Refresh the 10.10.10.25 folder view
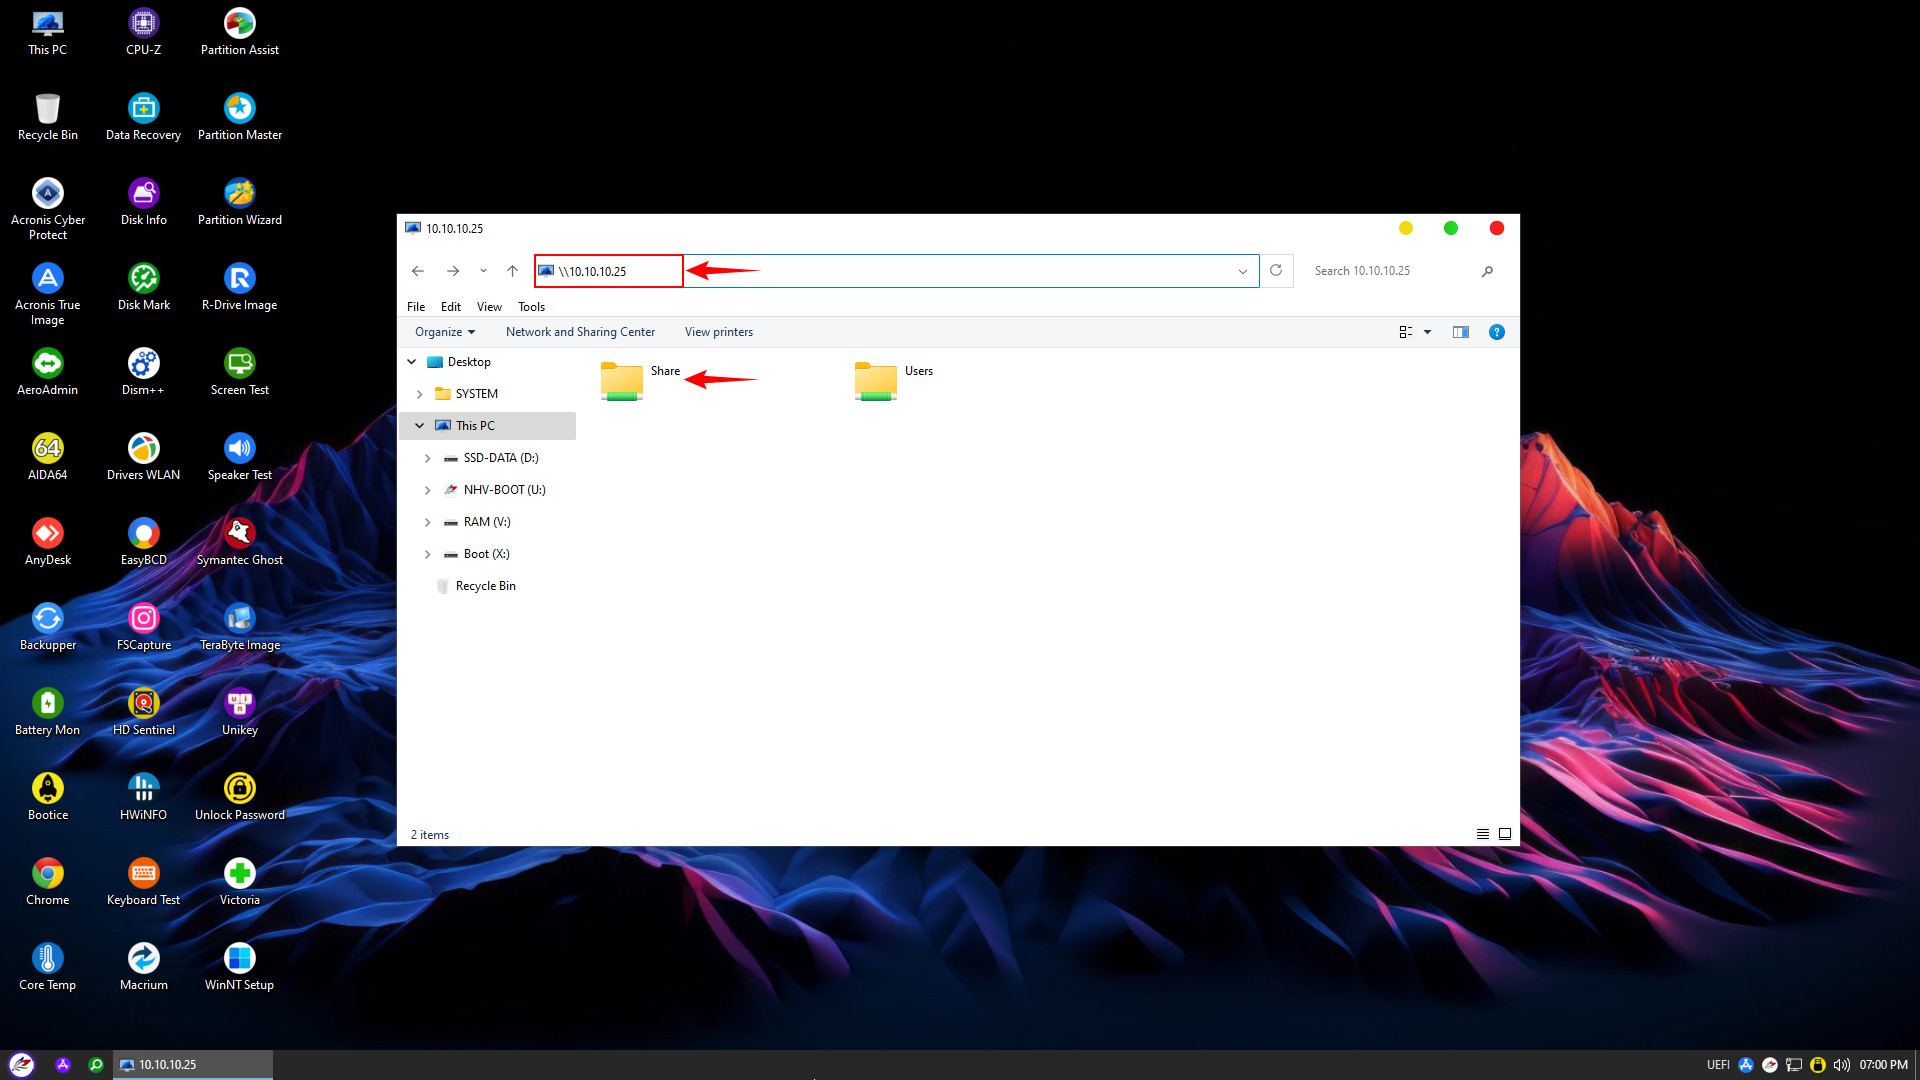The image size is (1920, 1080). point(1276,271)
